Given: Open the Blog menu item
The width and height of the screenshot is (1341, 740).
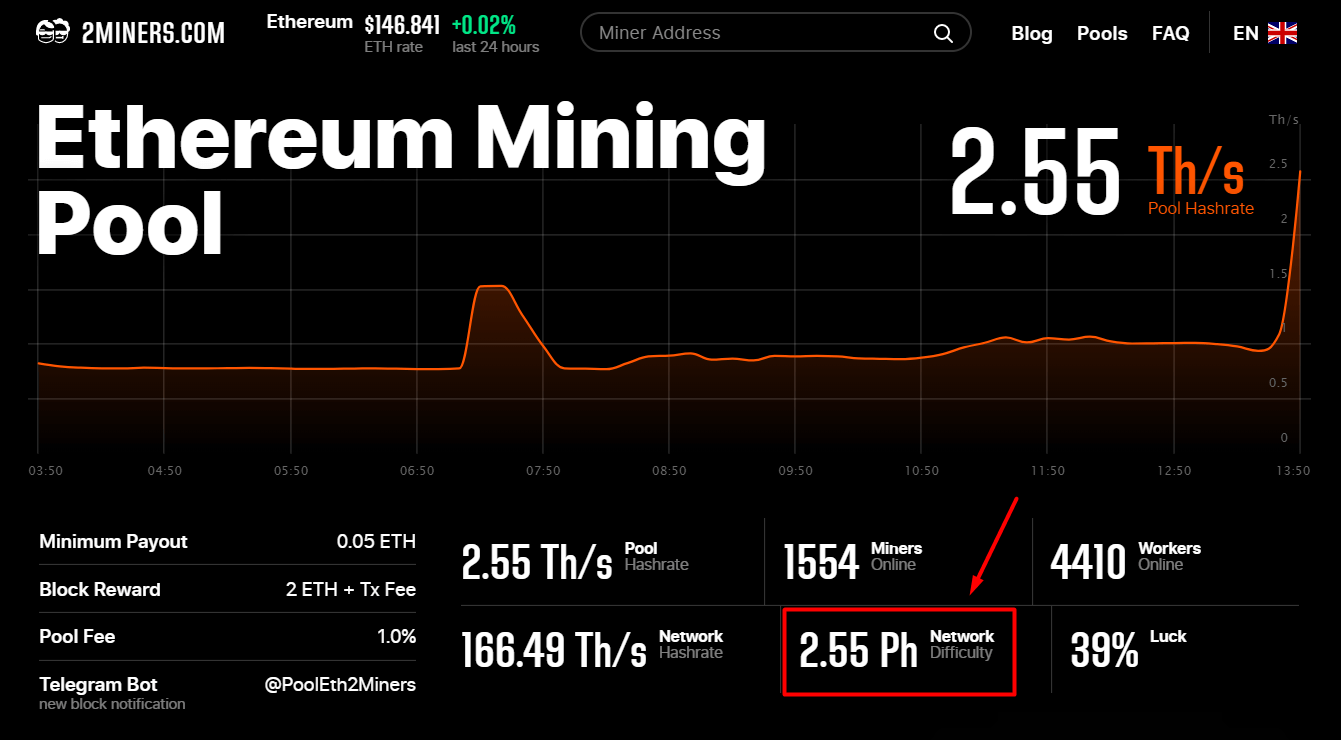Looking at the screenshot, I should (x=1031, y=33).
